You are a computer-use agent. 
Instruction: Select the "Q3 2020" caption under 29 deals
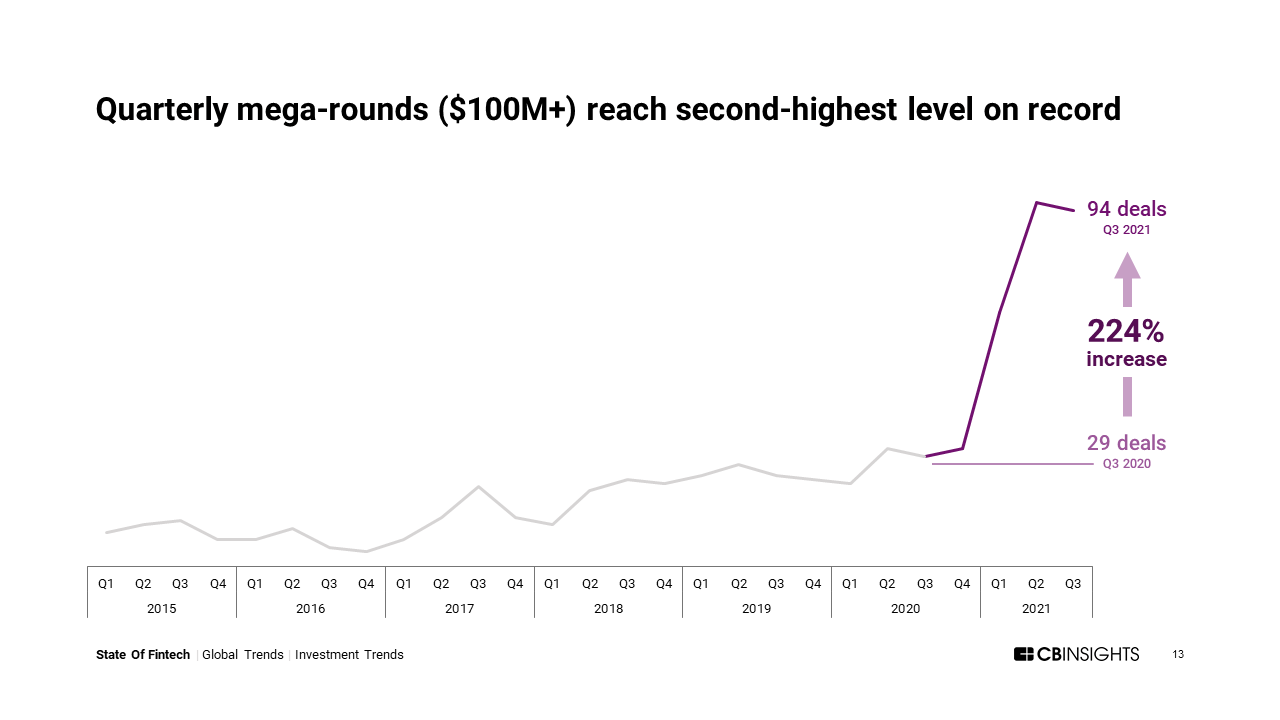pos(1126,464)
